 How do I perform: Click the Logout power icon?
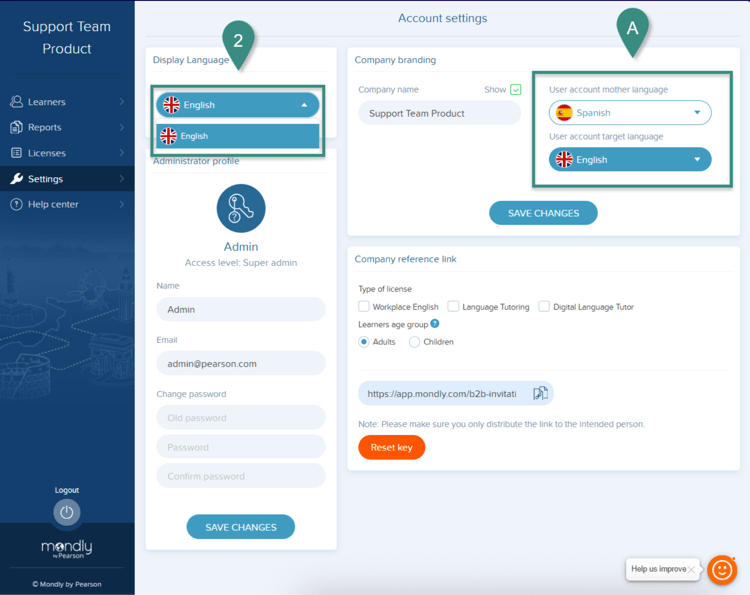pos(66,512)
